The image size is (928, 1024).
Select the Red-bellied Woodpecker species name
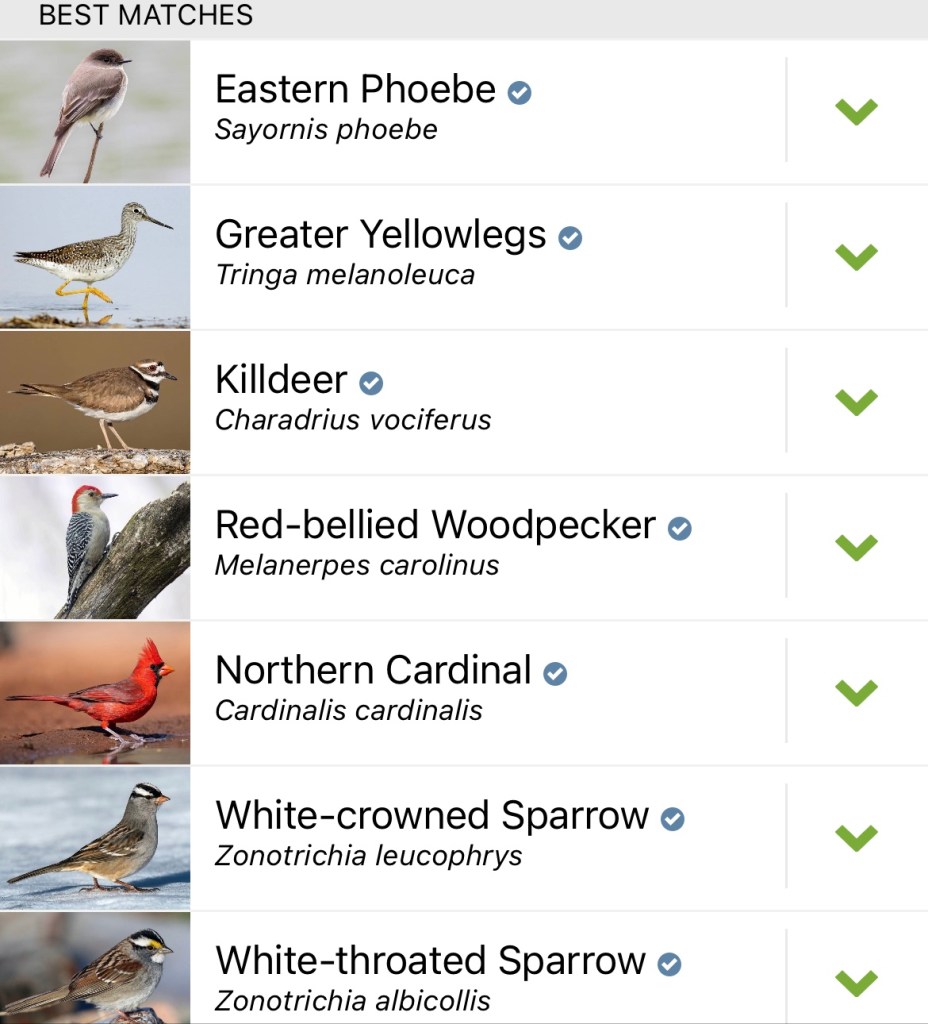(435, 526)
